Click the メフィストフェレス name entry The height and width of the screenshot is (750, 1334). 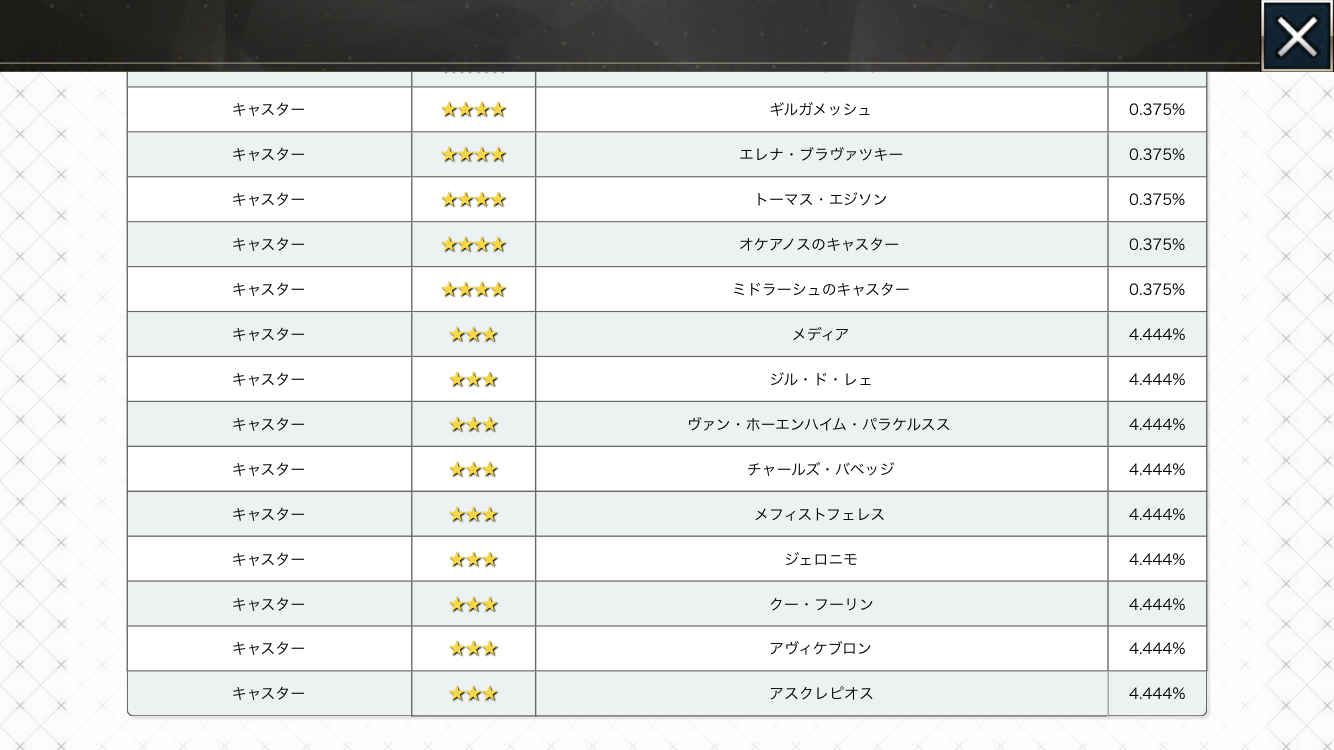pos(820,514)
